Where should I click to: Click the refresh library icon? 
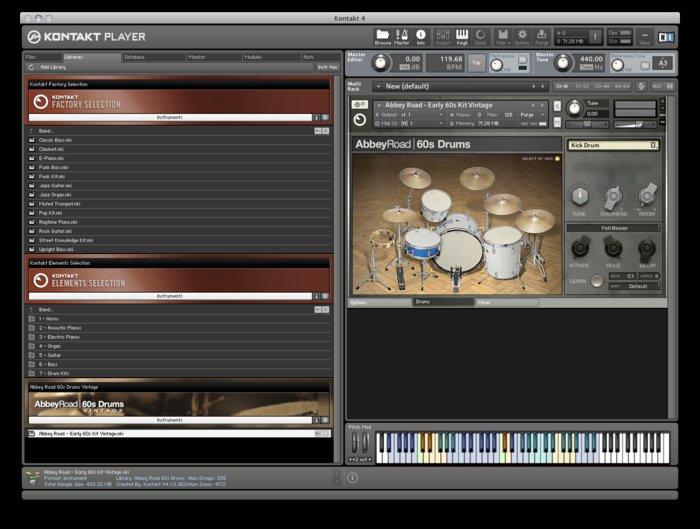click(31, 67)
